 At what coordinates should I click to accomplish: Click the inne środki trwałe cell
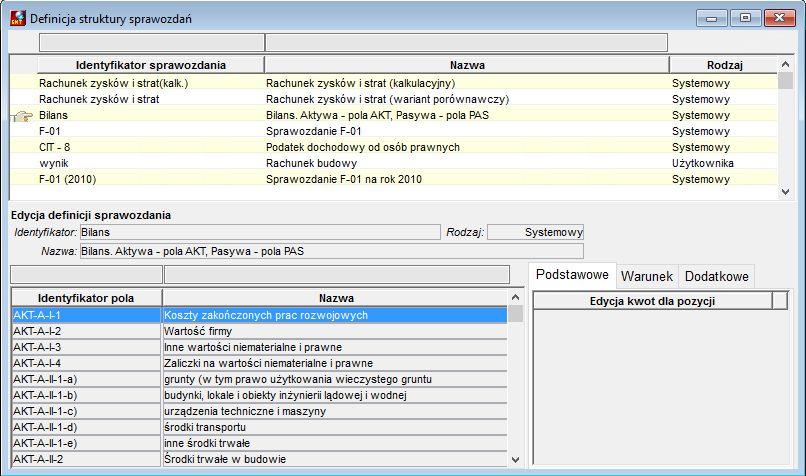[x=335, y=443]
